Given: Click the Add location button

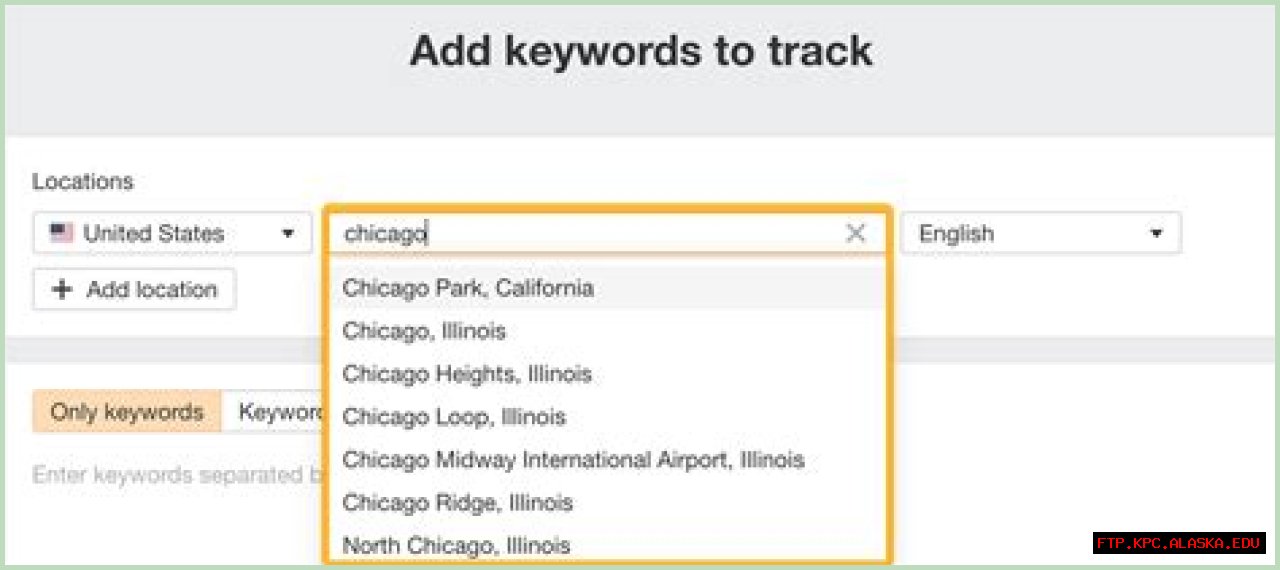Looking at the screenshot, I should coord(134,289).
